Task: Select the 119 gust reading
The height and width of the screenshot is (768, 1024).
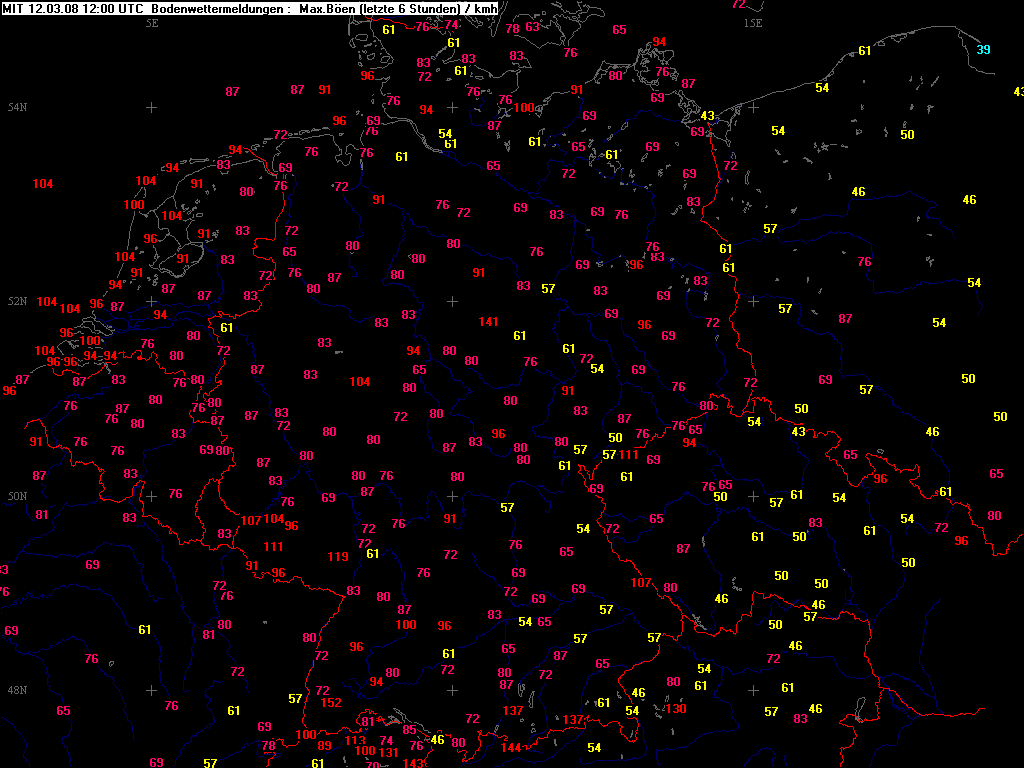Action: [x=338, y=557]
